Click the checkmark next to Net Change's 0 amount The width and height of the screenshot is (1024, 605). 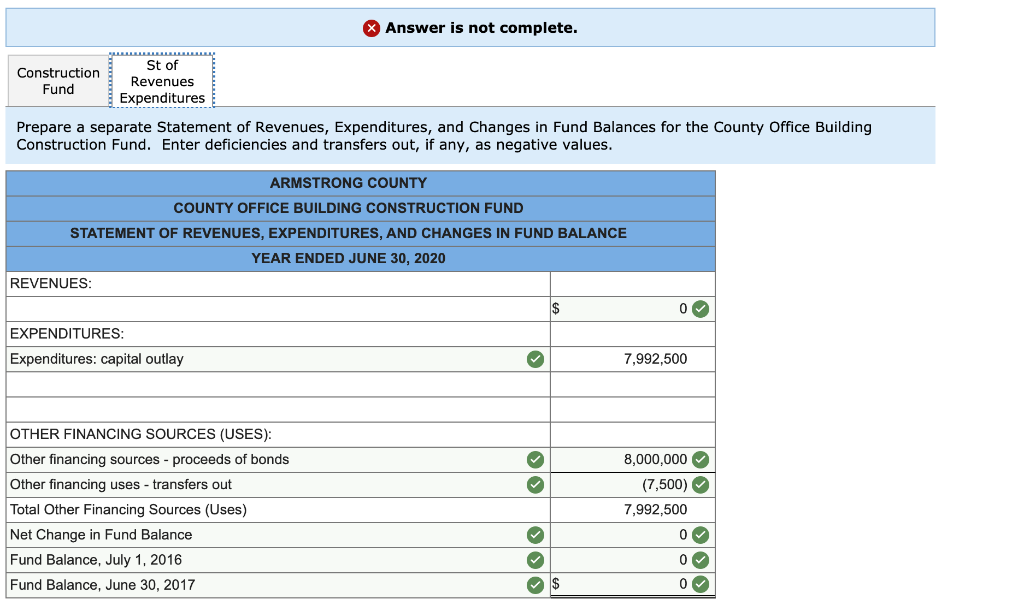coord(699,535)
